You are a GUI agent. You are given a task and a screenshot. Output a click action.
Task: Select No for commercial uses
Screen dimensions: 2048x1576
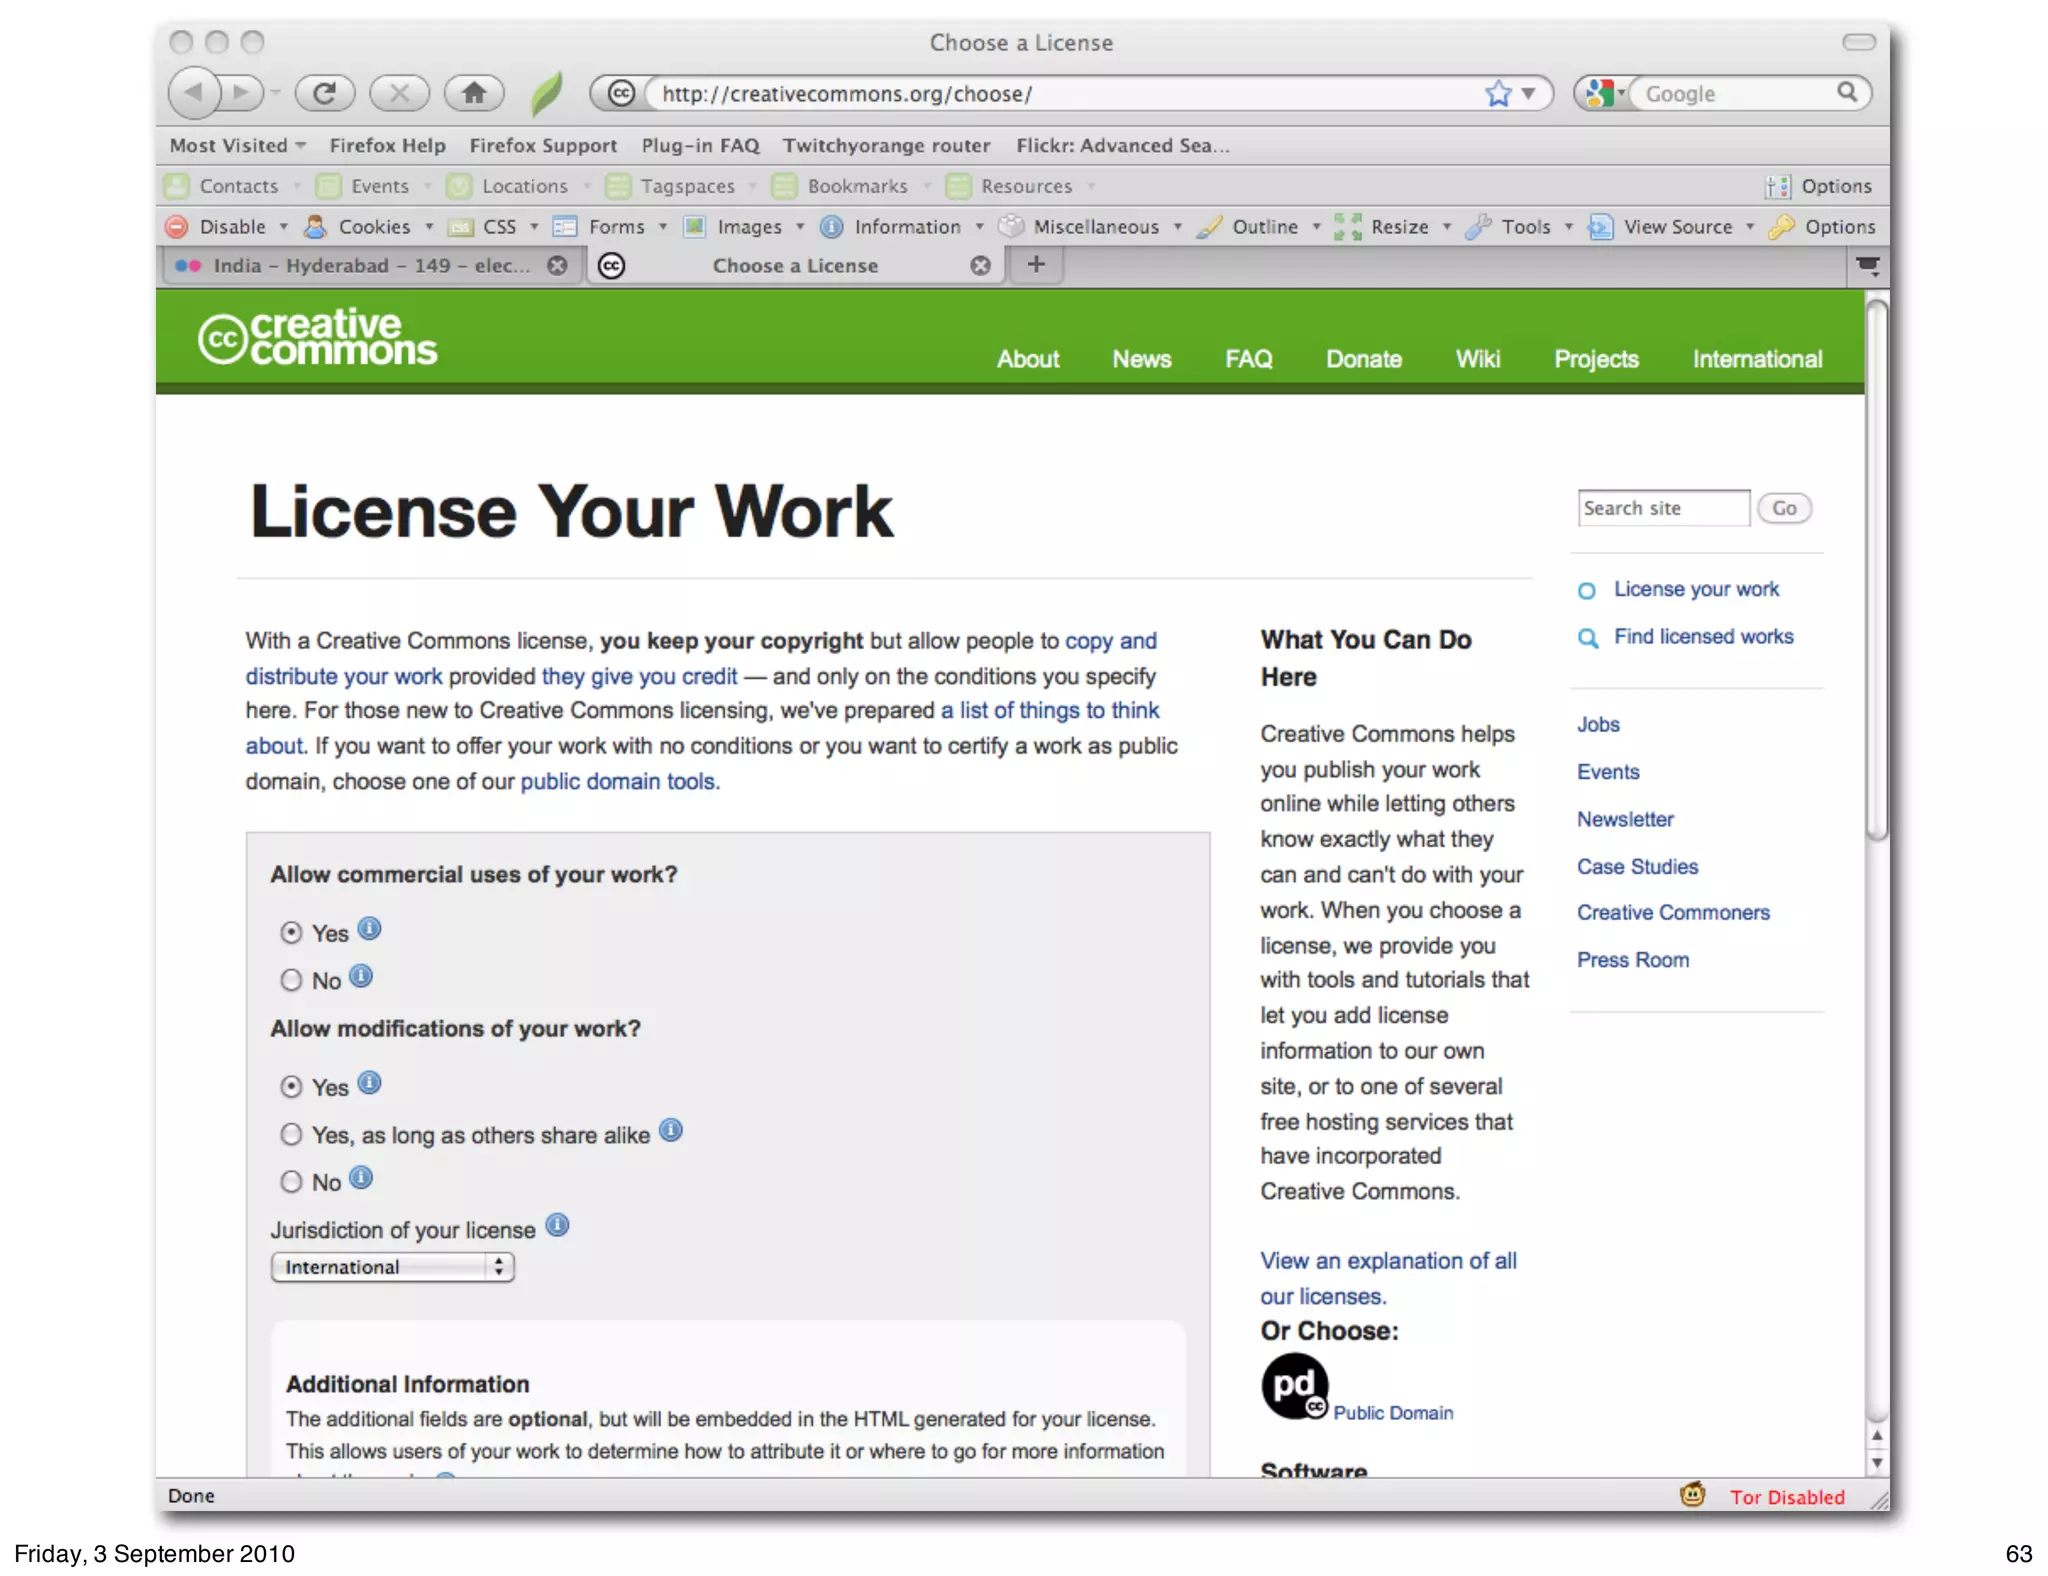click(291, 981)
